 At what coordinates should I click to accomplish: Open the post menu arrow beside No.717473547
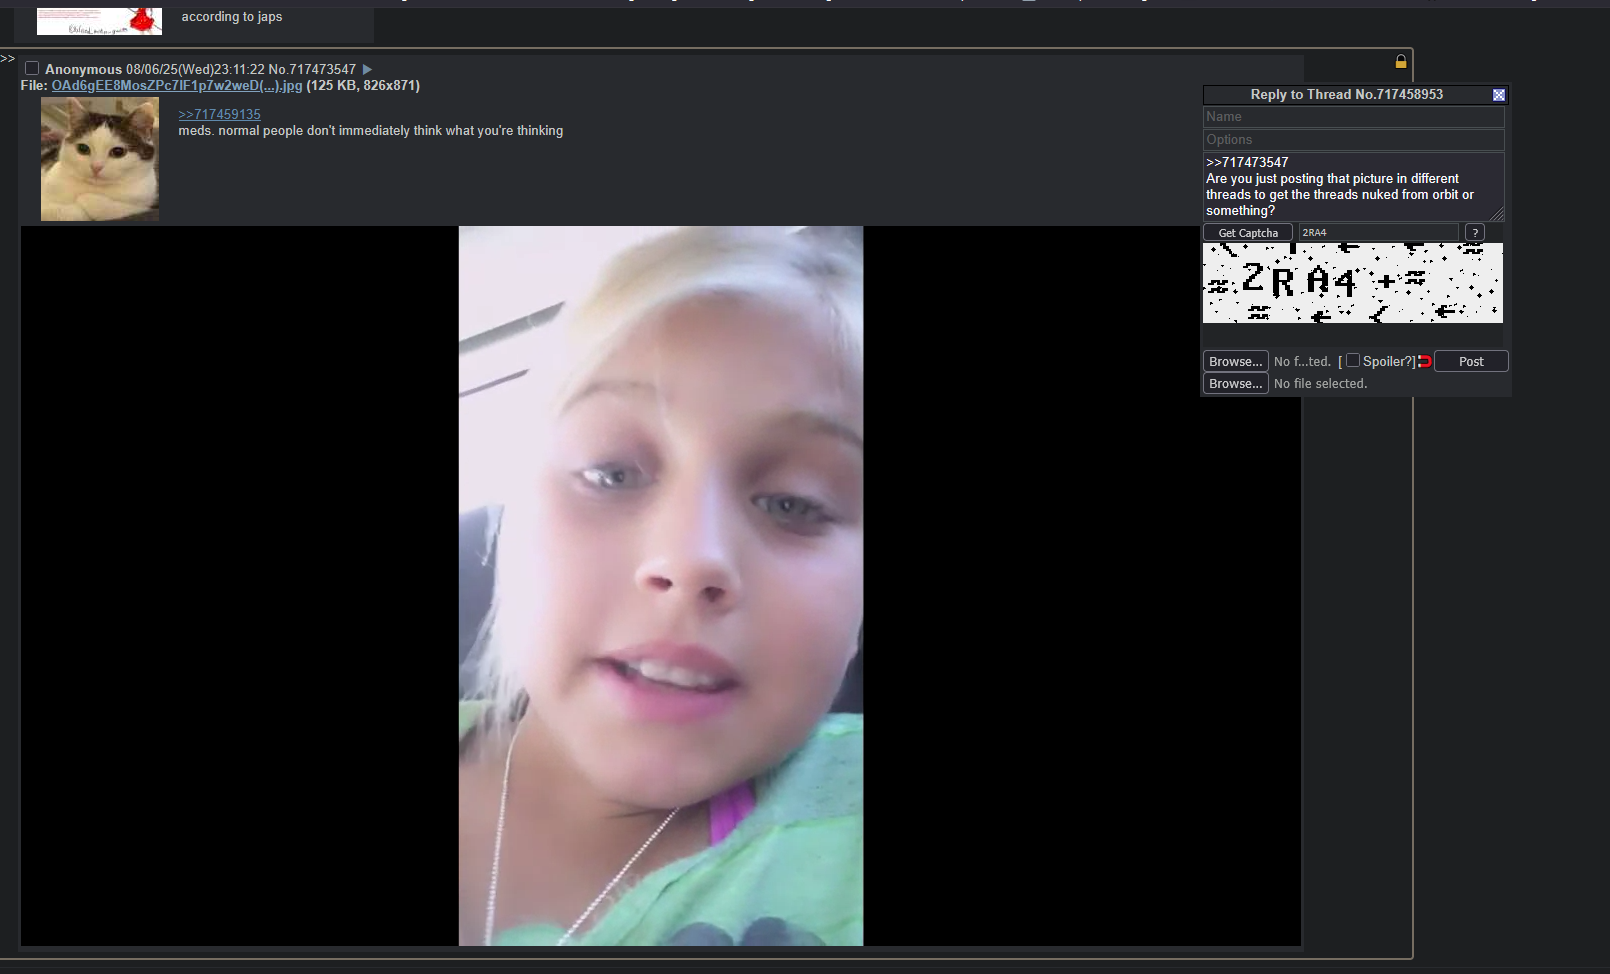[367, 69]
